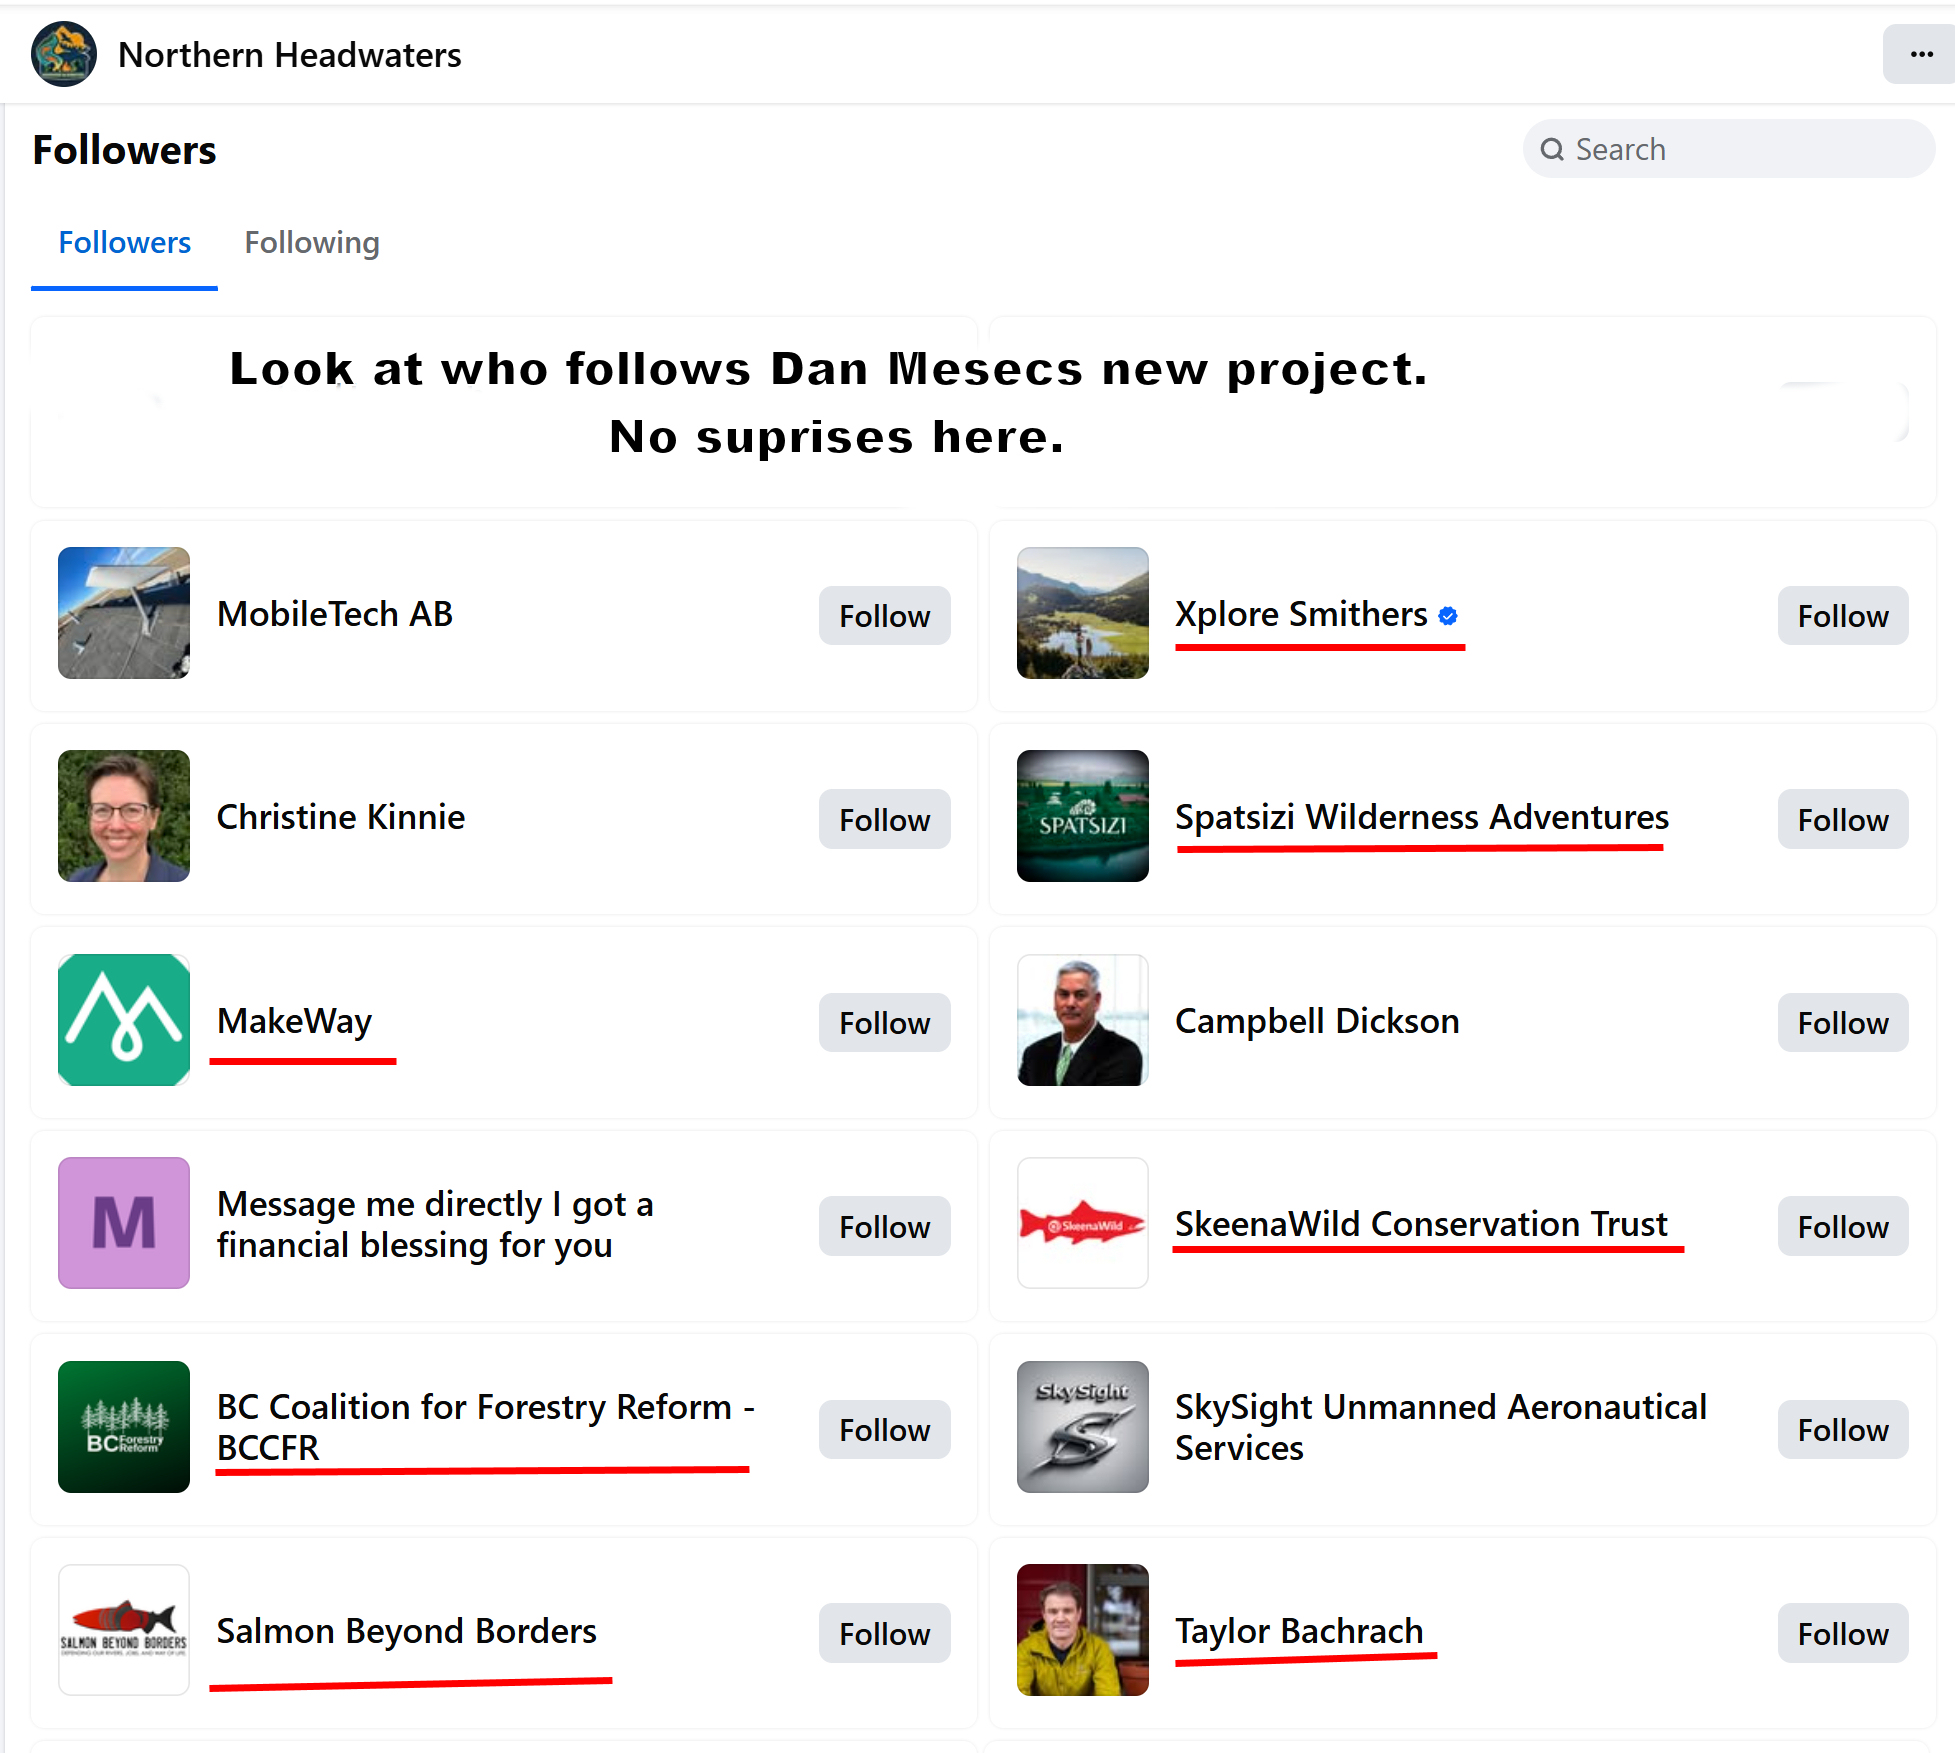Image resolution: width=1955 pixels, height=1753 pixels.
Task: Open MakeWay name link
Action: tap(294, 1021)
